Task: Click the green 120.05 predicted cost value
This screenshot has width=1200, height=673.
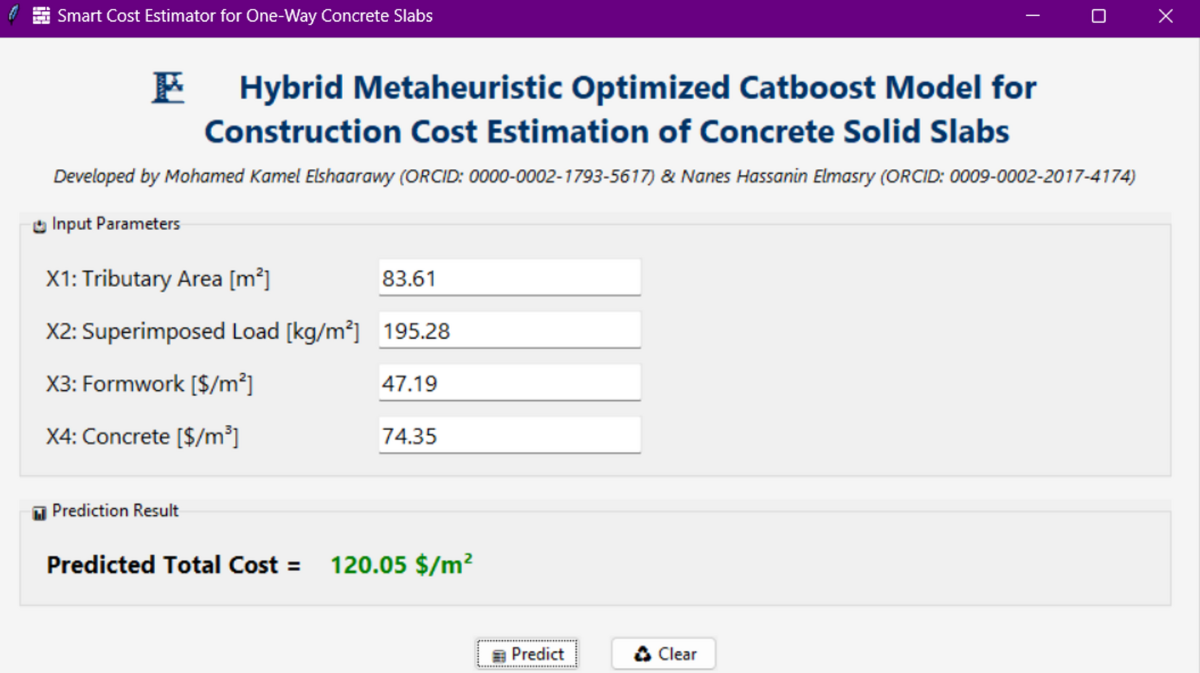Action: click(400, 563)
